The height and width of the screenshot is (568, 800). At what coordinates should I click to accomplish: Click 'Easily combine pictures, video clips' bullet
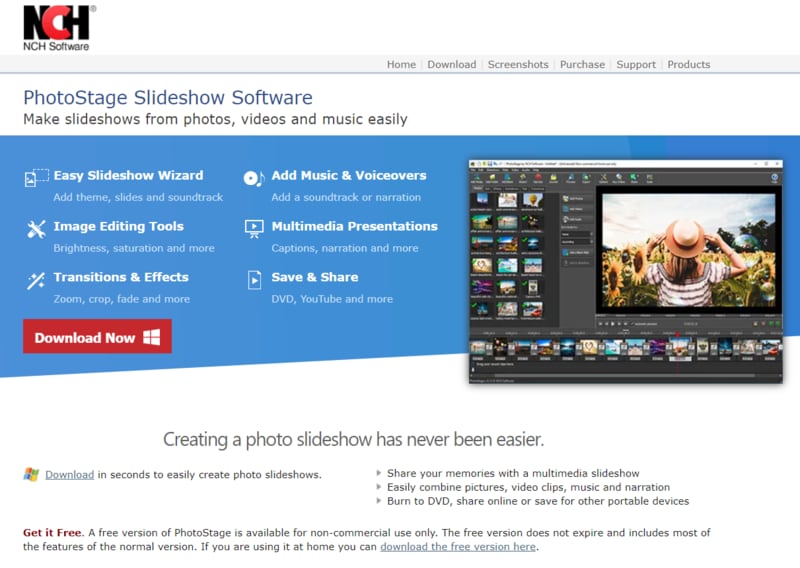[x=529, y=487]
